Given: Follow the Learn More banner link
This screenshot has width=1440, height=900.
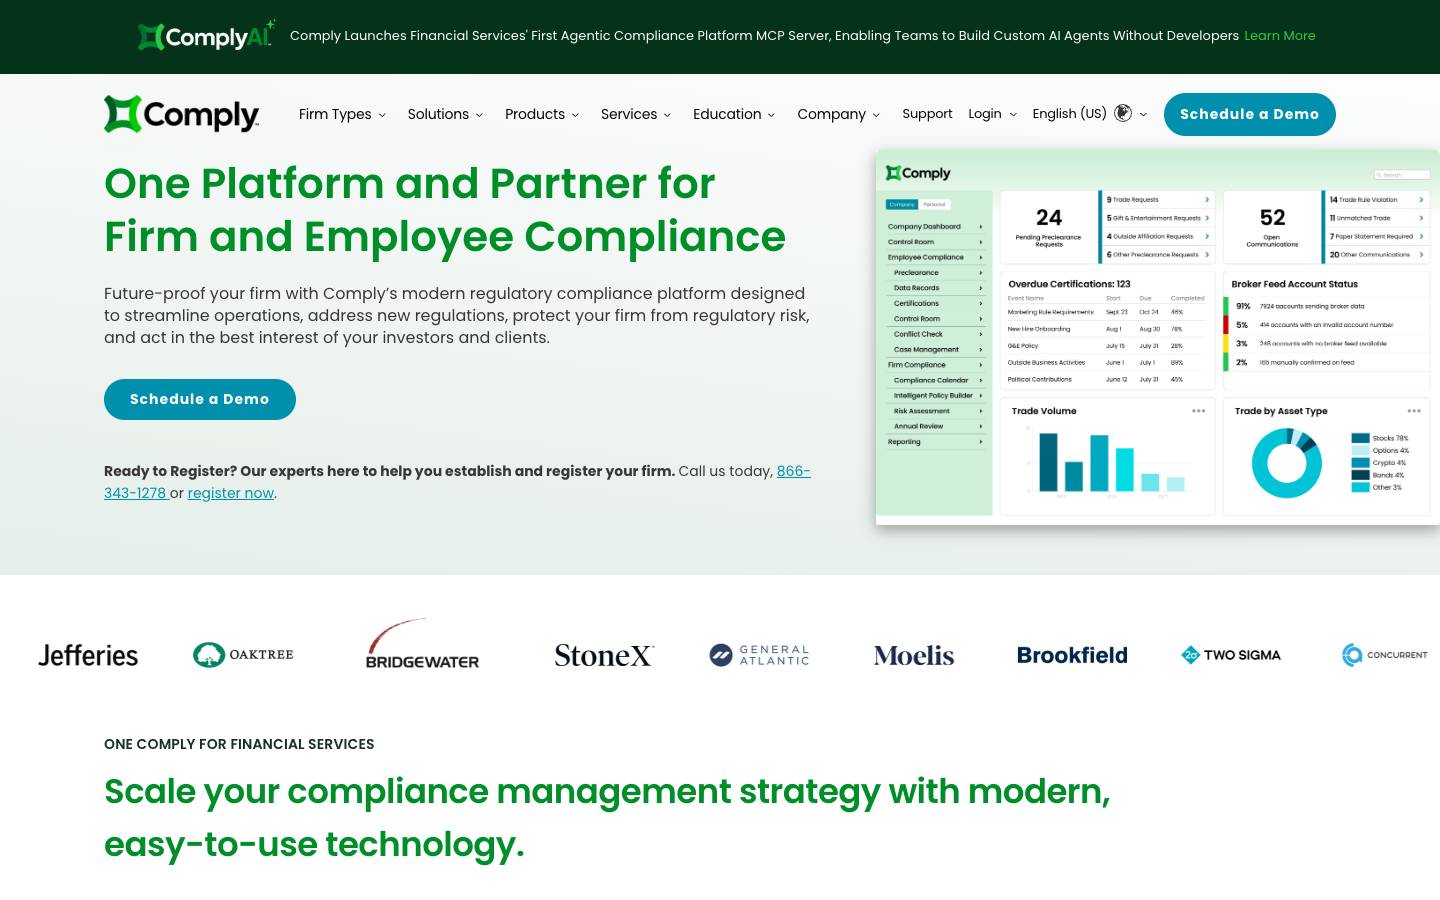Looking at the screenshot, I should [x=1280, y=36].
